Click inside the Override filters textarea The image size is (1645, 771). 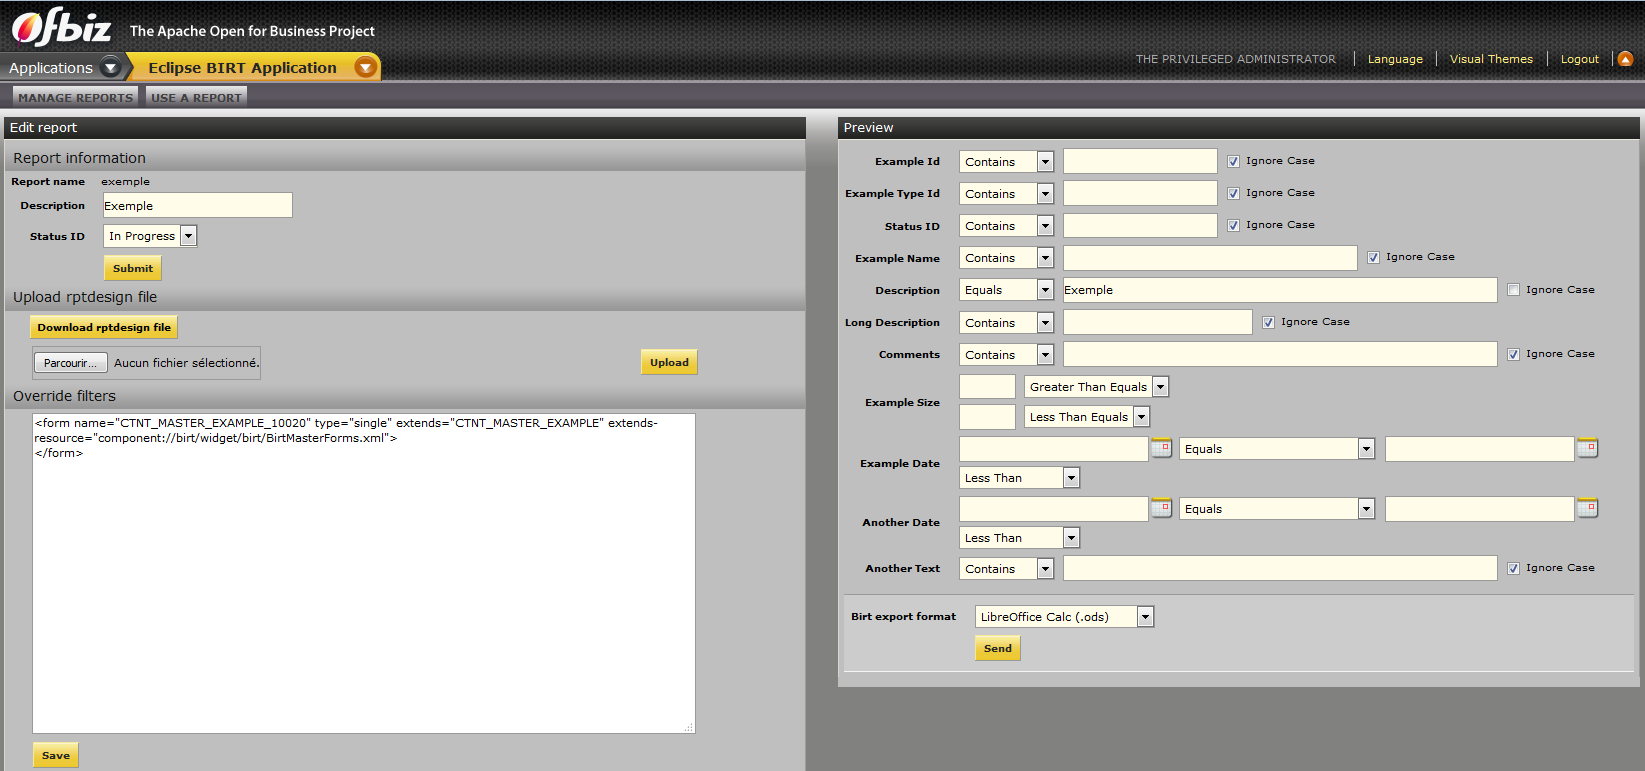point(364,573)
